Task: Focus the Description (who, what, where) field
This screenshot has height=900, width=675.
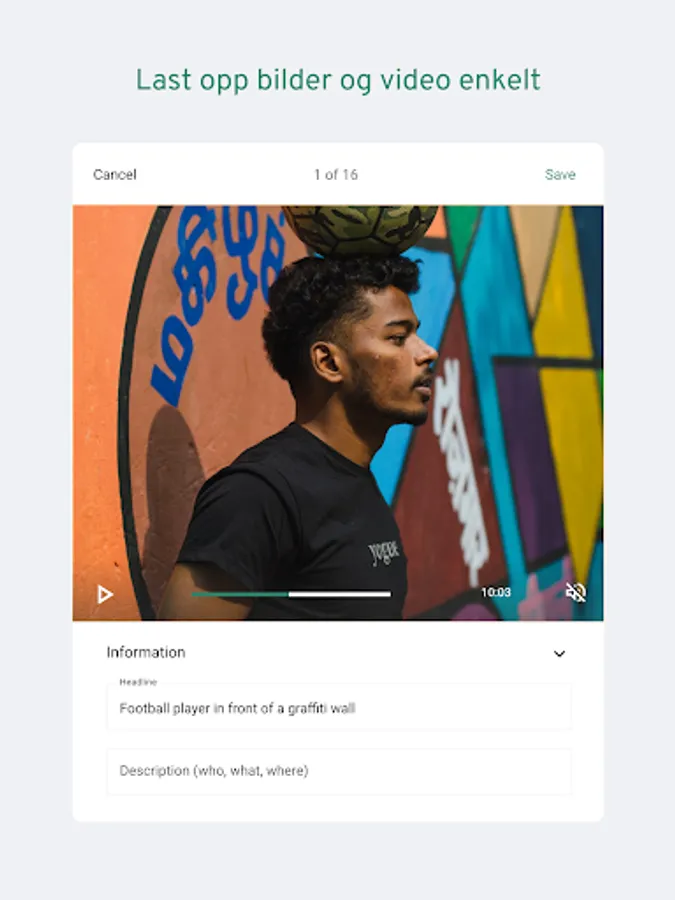Action: coord(339,771)
